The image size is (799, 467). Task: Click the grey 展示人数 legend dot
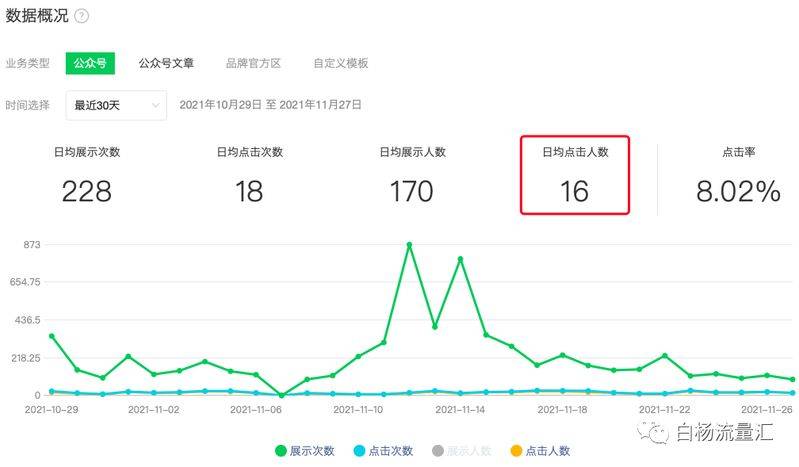[x=438, y=451]
